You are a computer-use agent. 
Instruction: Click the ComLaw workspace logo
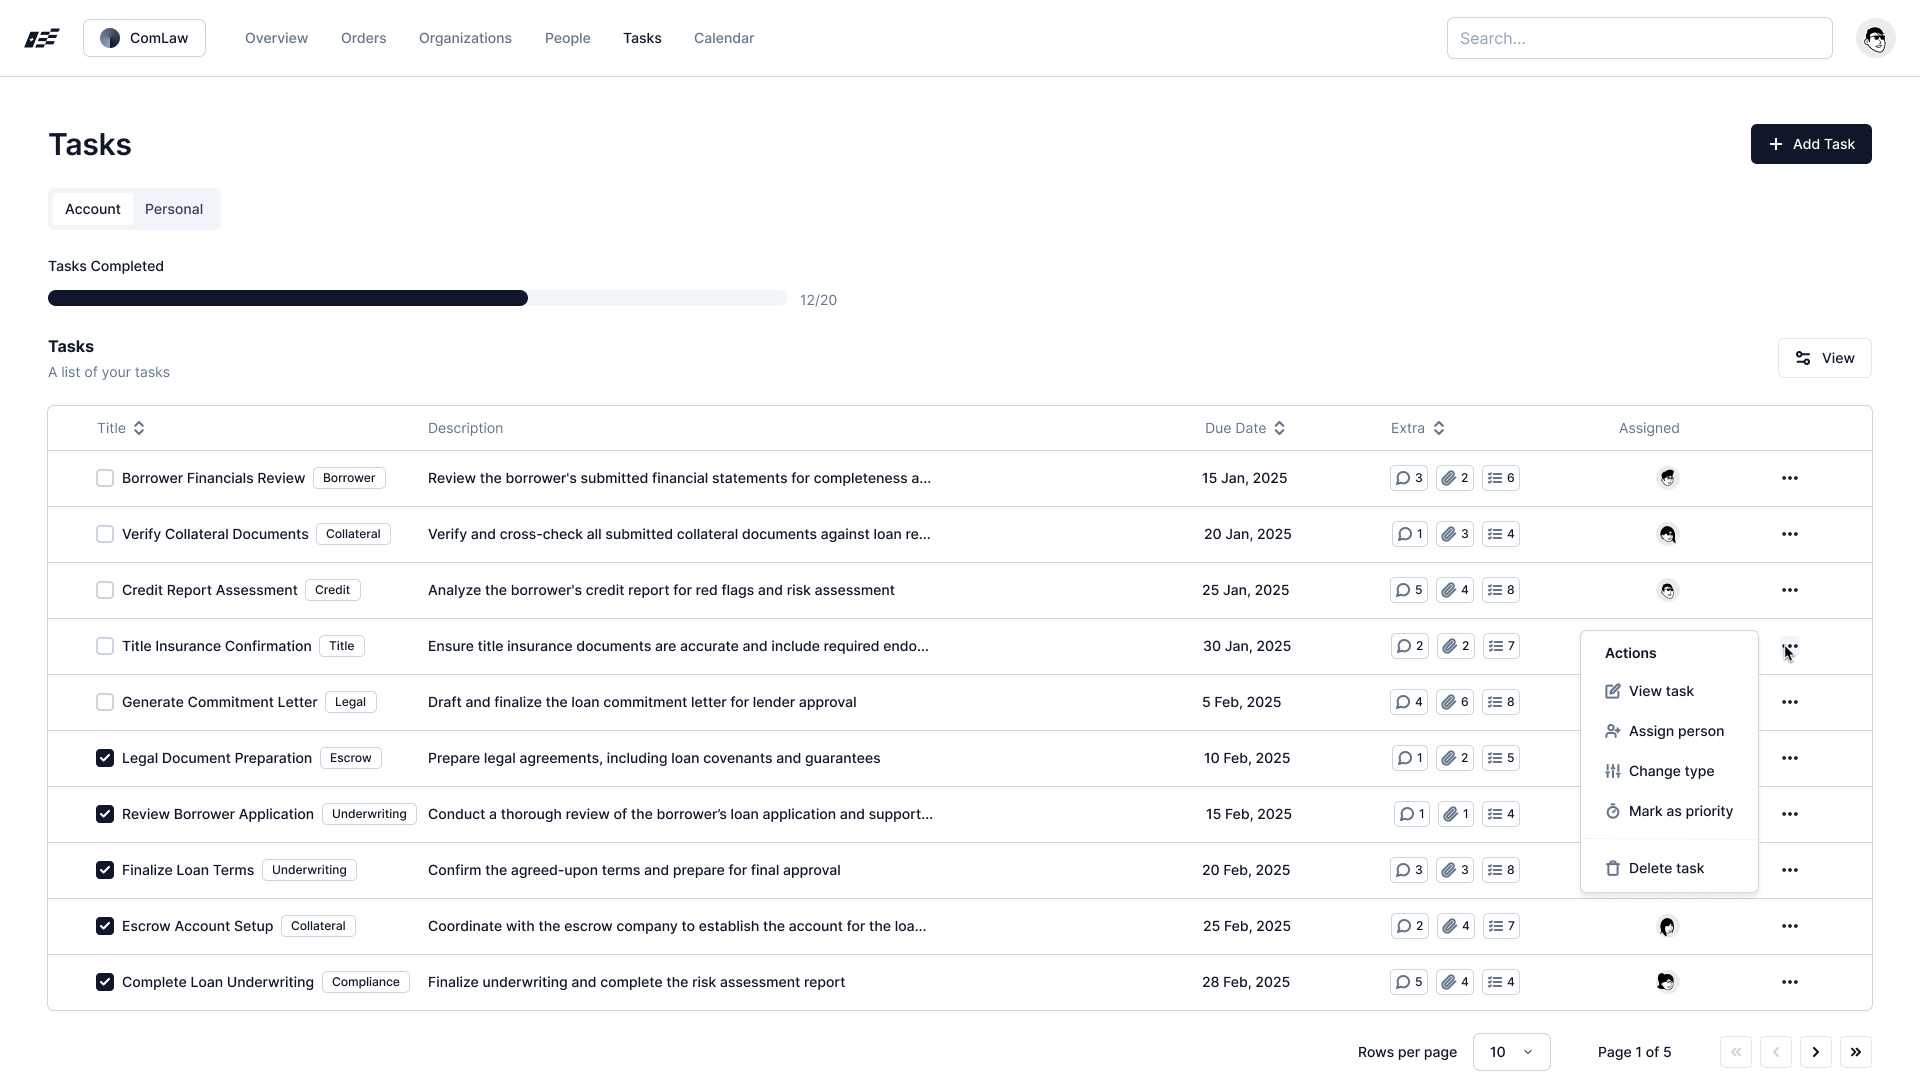tap(143, 38)
